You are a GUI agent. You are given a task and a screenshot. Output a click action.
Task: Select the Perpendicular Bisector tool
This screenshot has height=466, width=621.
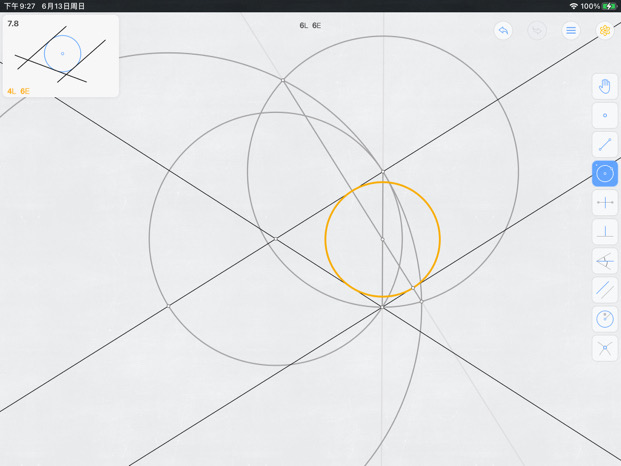(x=605, y=203)
